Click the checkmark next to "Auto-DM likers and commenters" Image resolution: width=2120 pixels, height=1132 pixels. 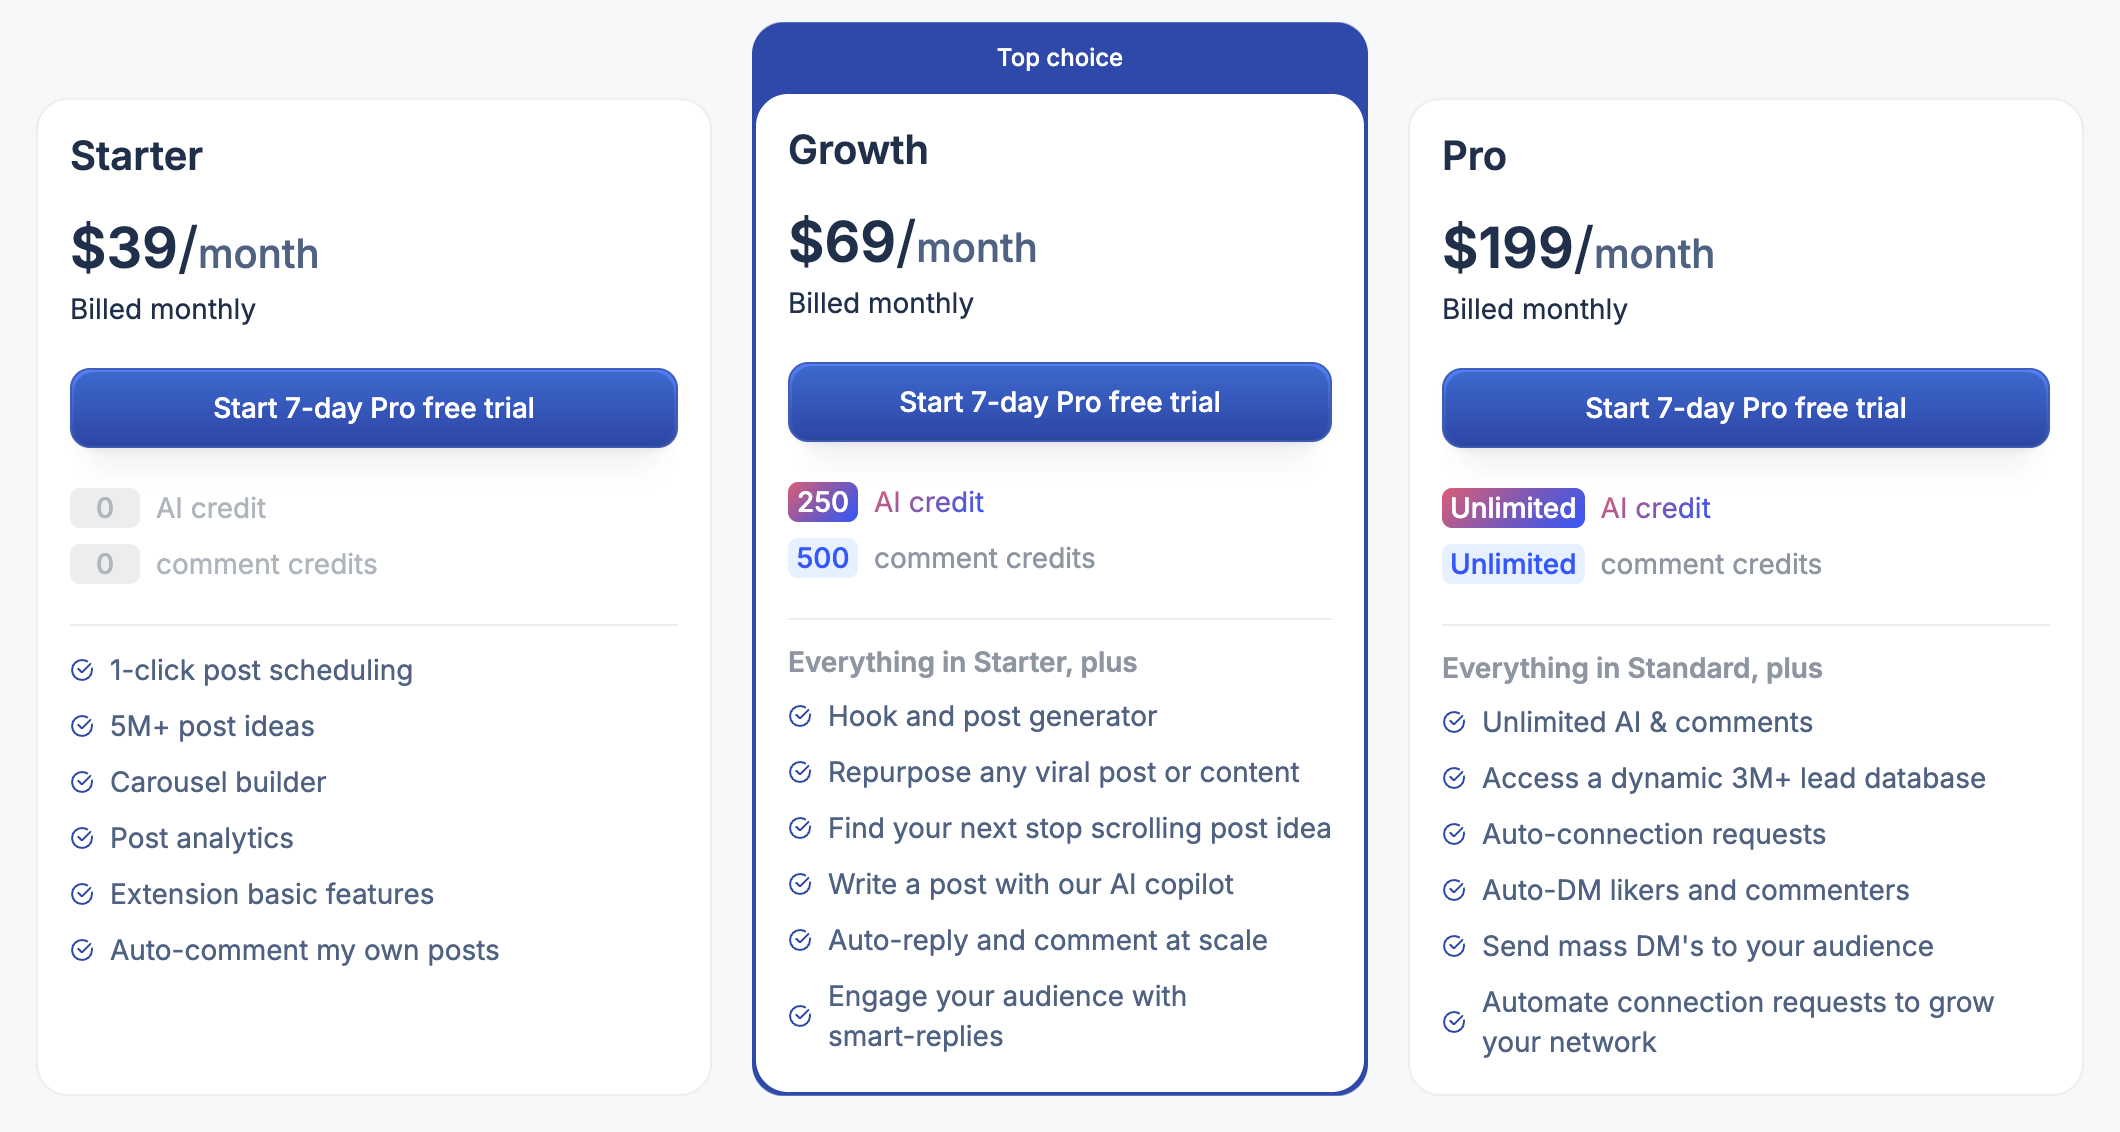pos(1455,890)
